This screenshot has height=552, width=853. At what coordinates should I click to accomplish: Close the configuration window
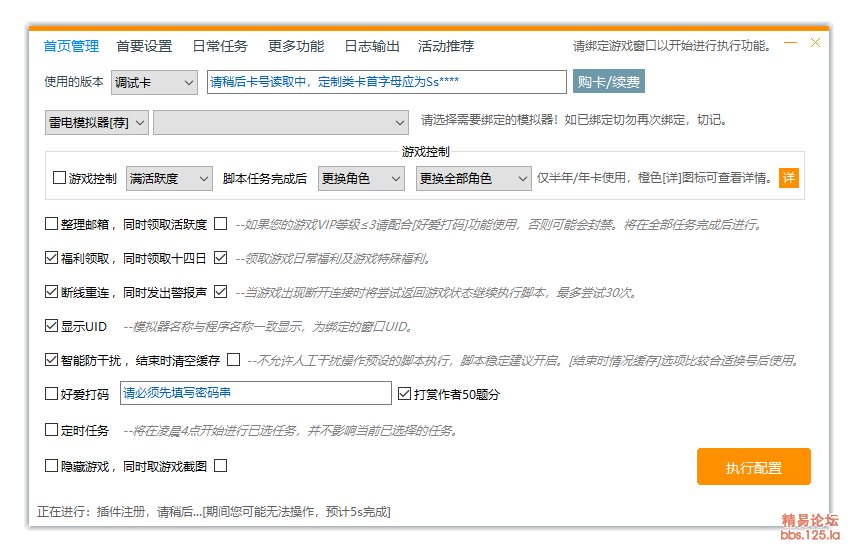[x=815, y=43]
